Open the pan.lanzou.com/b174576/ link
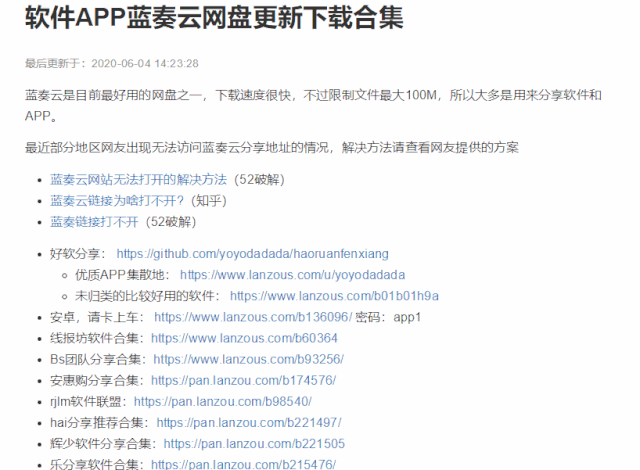The height and width of the screenshot is (470, 640). (x=243, y=381)
